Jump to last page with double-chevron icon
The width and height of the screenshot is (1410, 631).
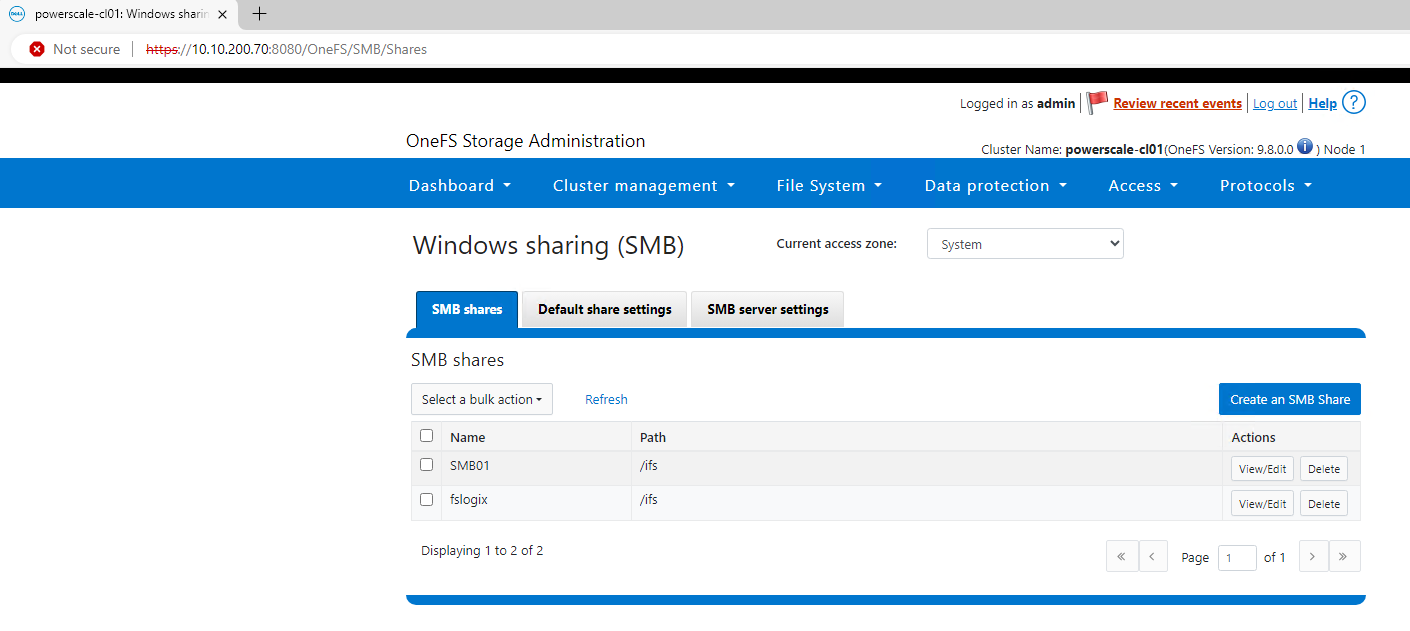tap(1344, 556)
